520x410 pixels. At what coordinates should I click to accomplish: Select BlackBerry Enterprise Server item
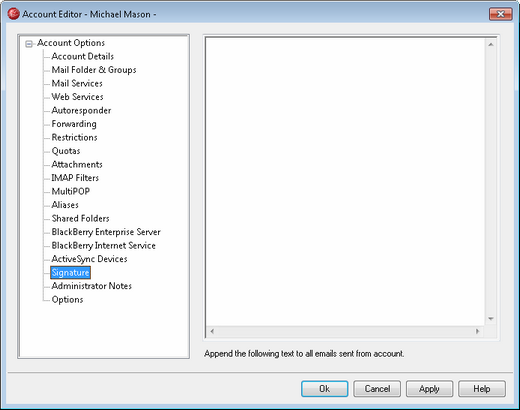click(x=106, y=232)
